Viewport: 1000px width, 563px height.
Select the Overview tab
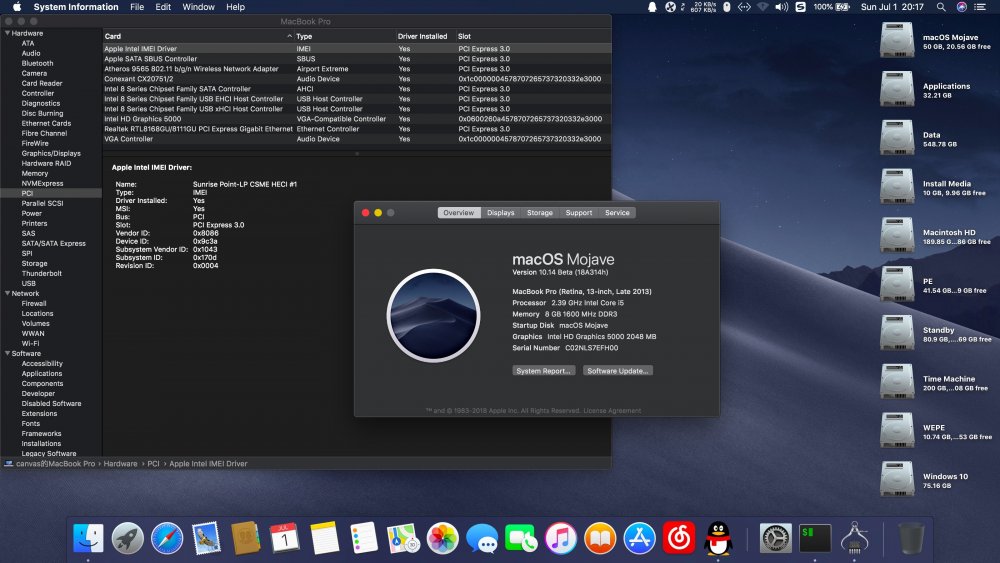point(459,213)
